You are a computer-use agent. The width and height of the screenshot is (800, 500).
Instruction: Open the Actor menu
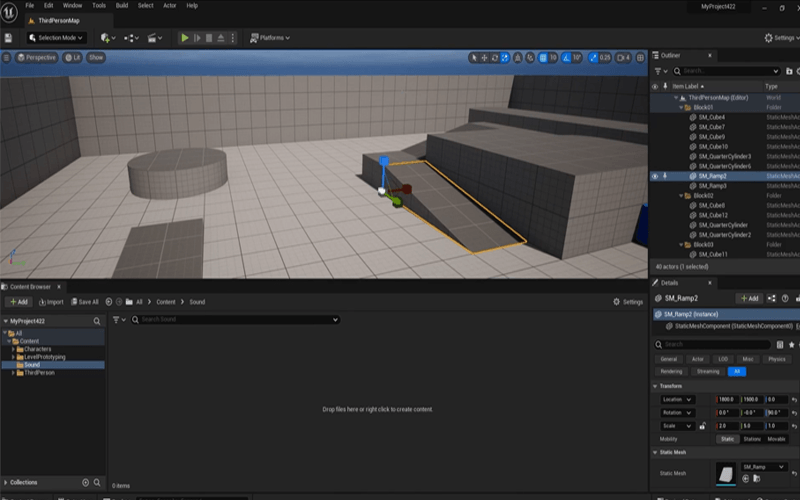(169, 6)
